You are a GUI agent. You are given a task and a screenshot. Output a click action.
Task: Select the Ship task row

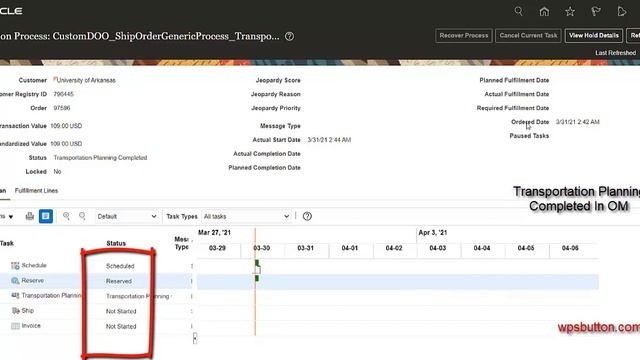point(96,311)
